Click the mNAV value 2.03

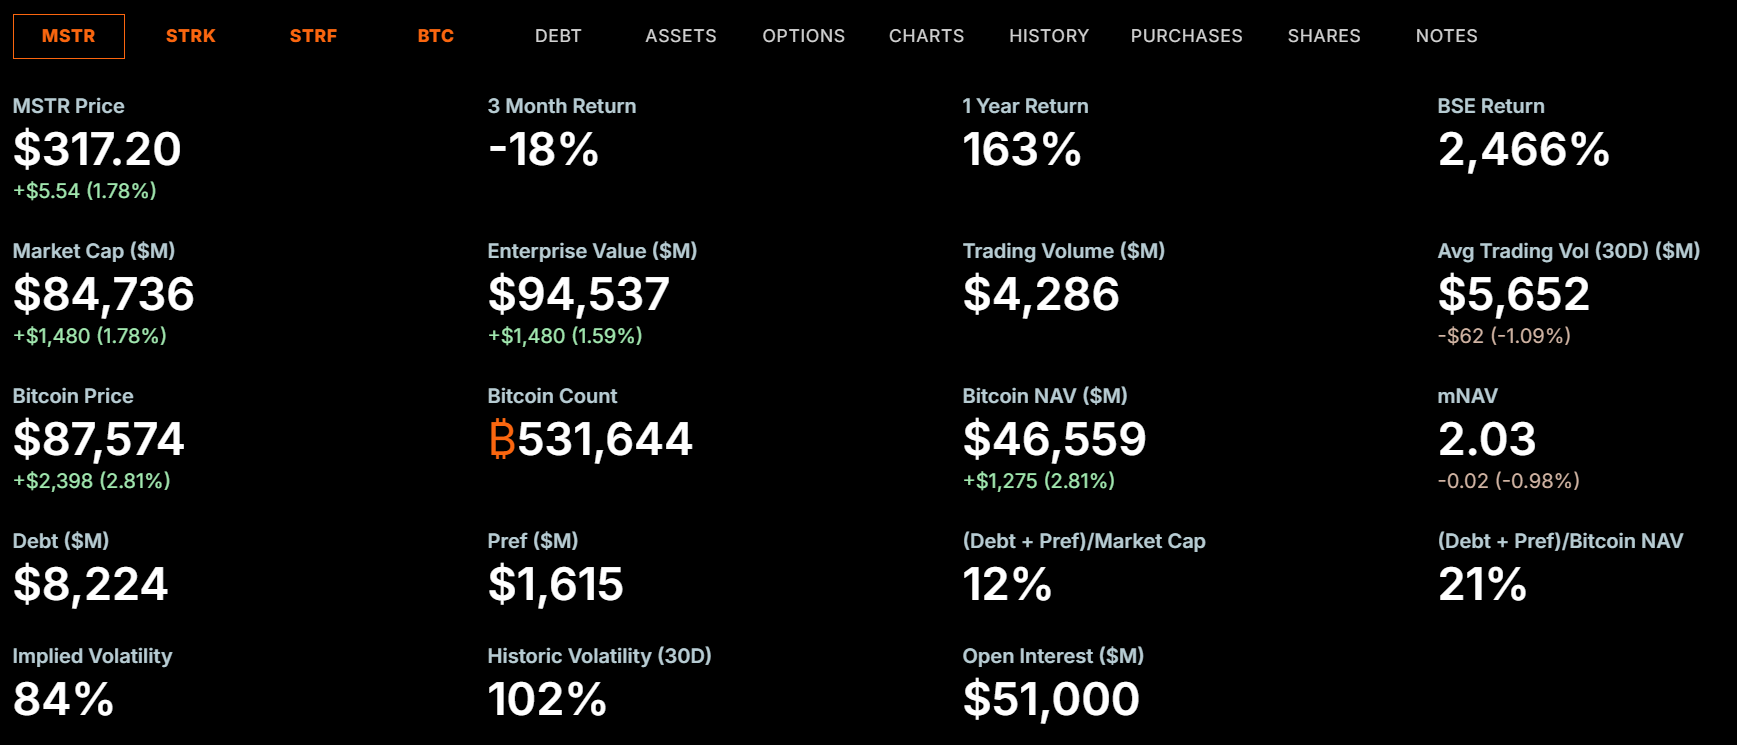pos(1487,440)
